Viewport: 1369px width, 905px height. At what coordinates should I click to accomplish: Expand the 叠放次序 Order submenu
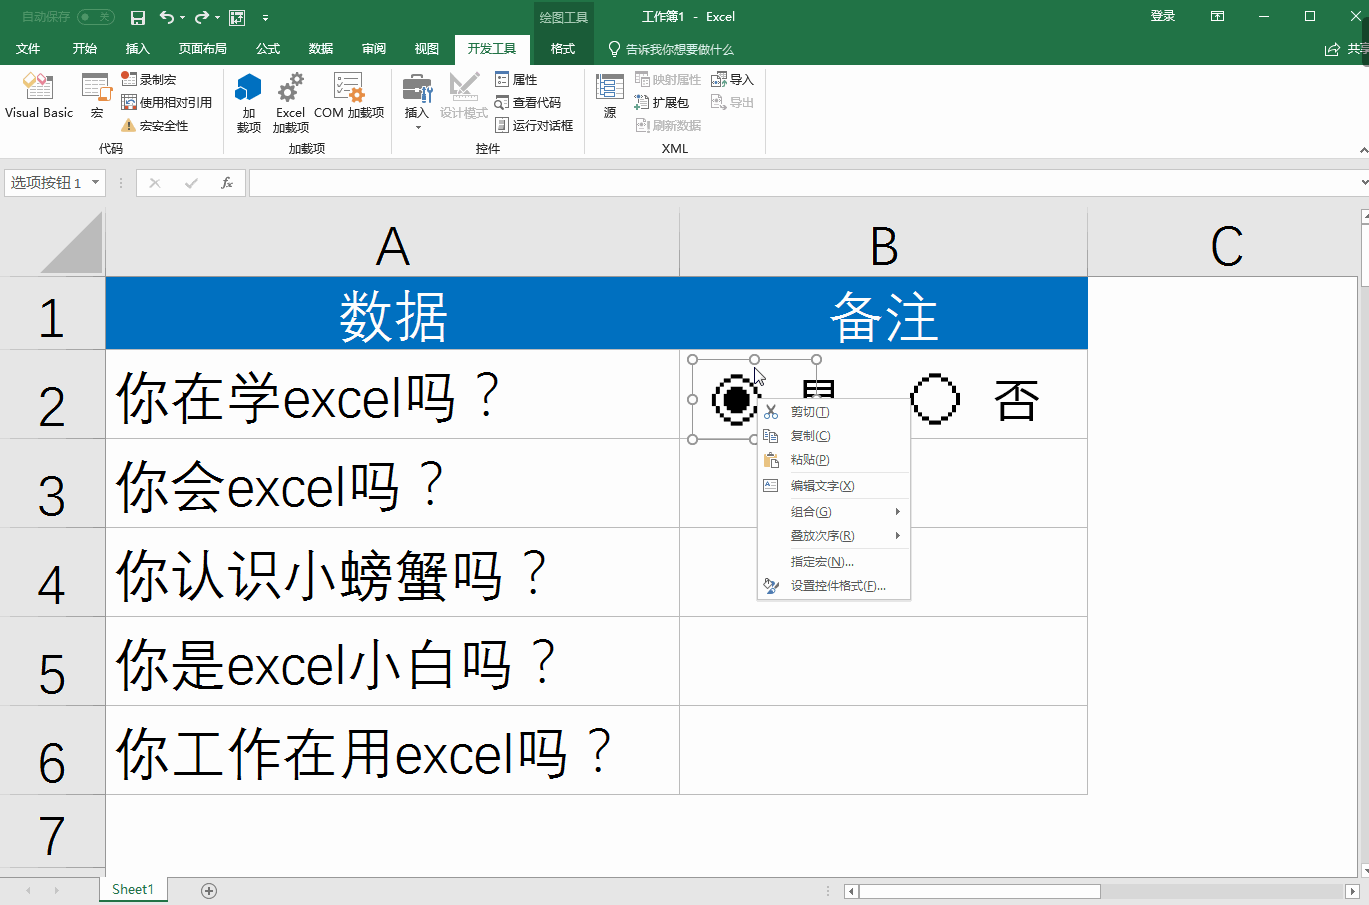point(834,536)
